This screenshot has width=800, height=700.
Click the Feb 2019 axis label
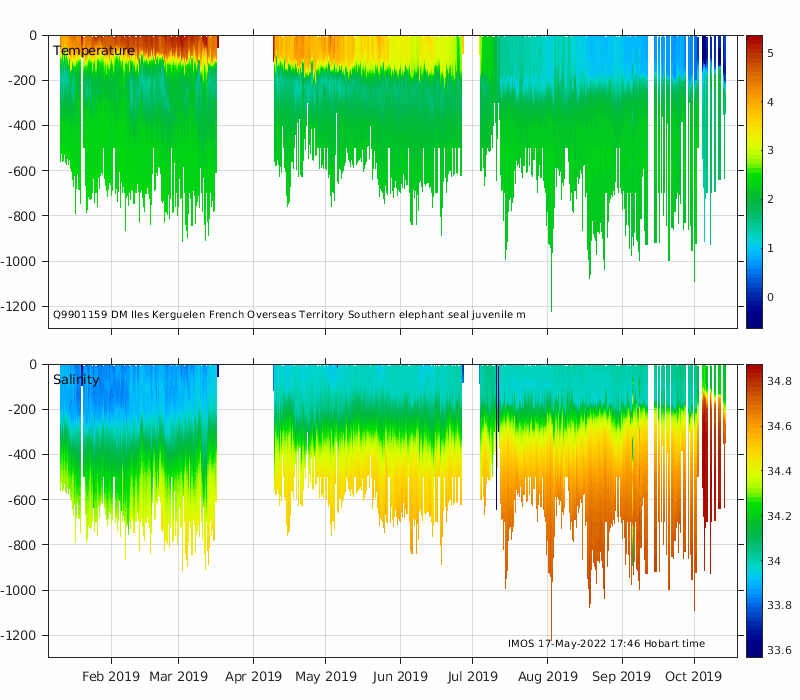(x=111, y=677)
